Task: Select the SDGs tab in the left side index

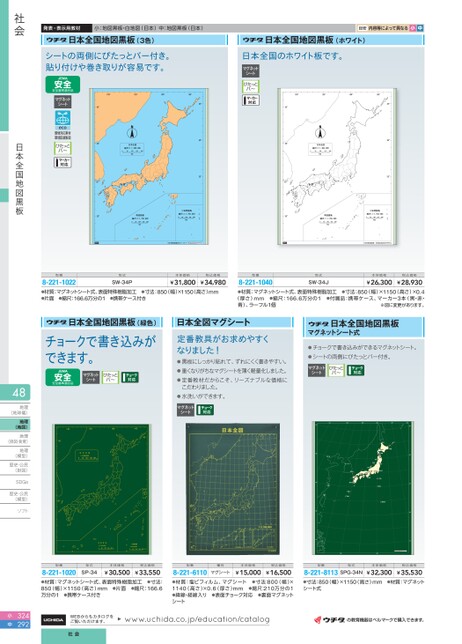Action: (15, 482)
